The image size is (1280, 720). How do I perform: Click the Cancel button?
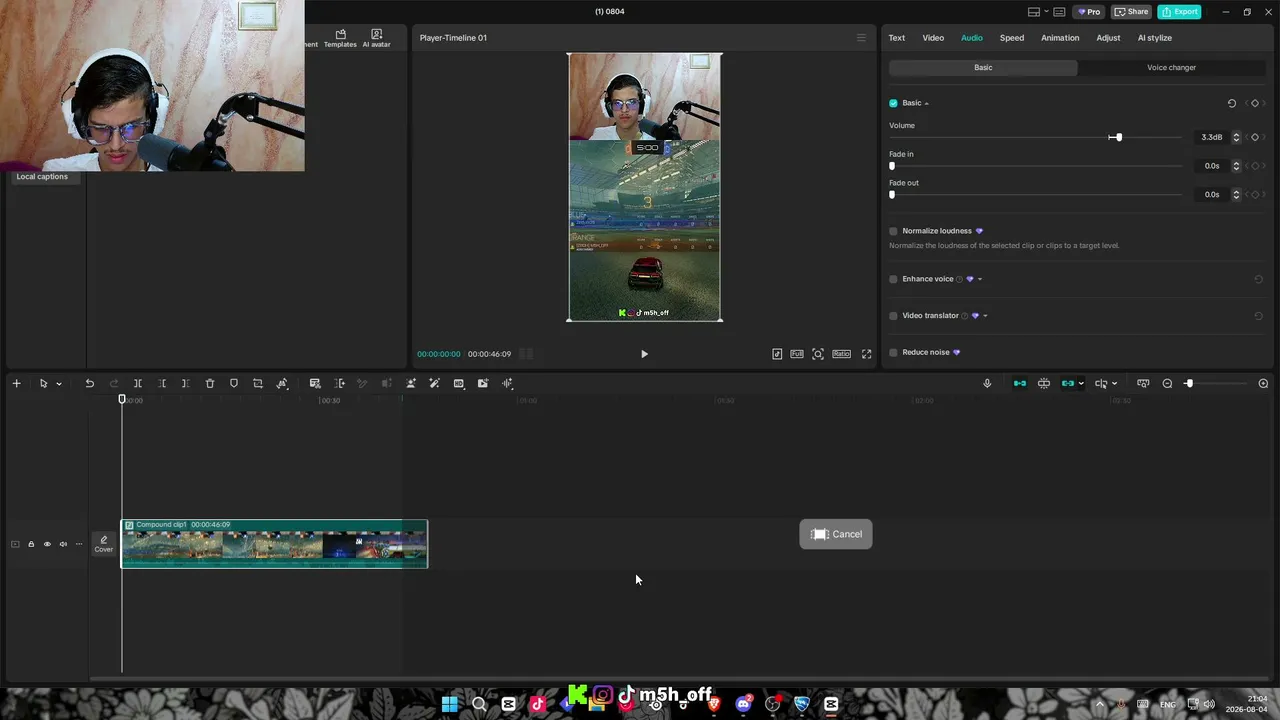click(x=836, y=534)
